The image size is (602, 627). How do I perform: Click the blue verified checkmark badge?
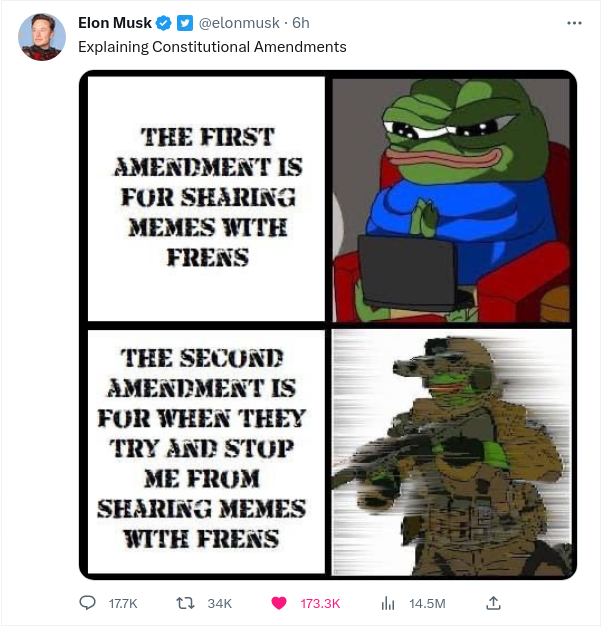164,23
